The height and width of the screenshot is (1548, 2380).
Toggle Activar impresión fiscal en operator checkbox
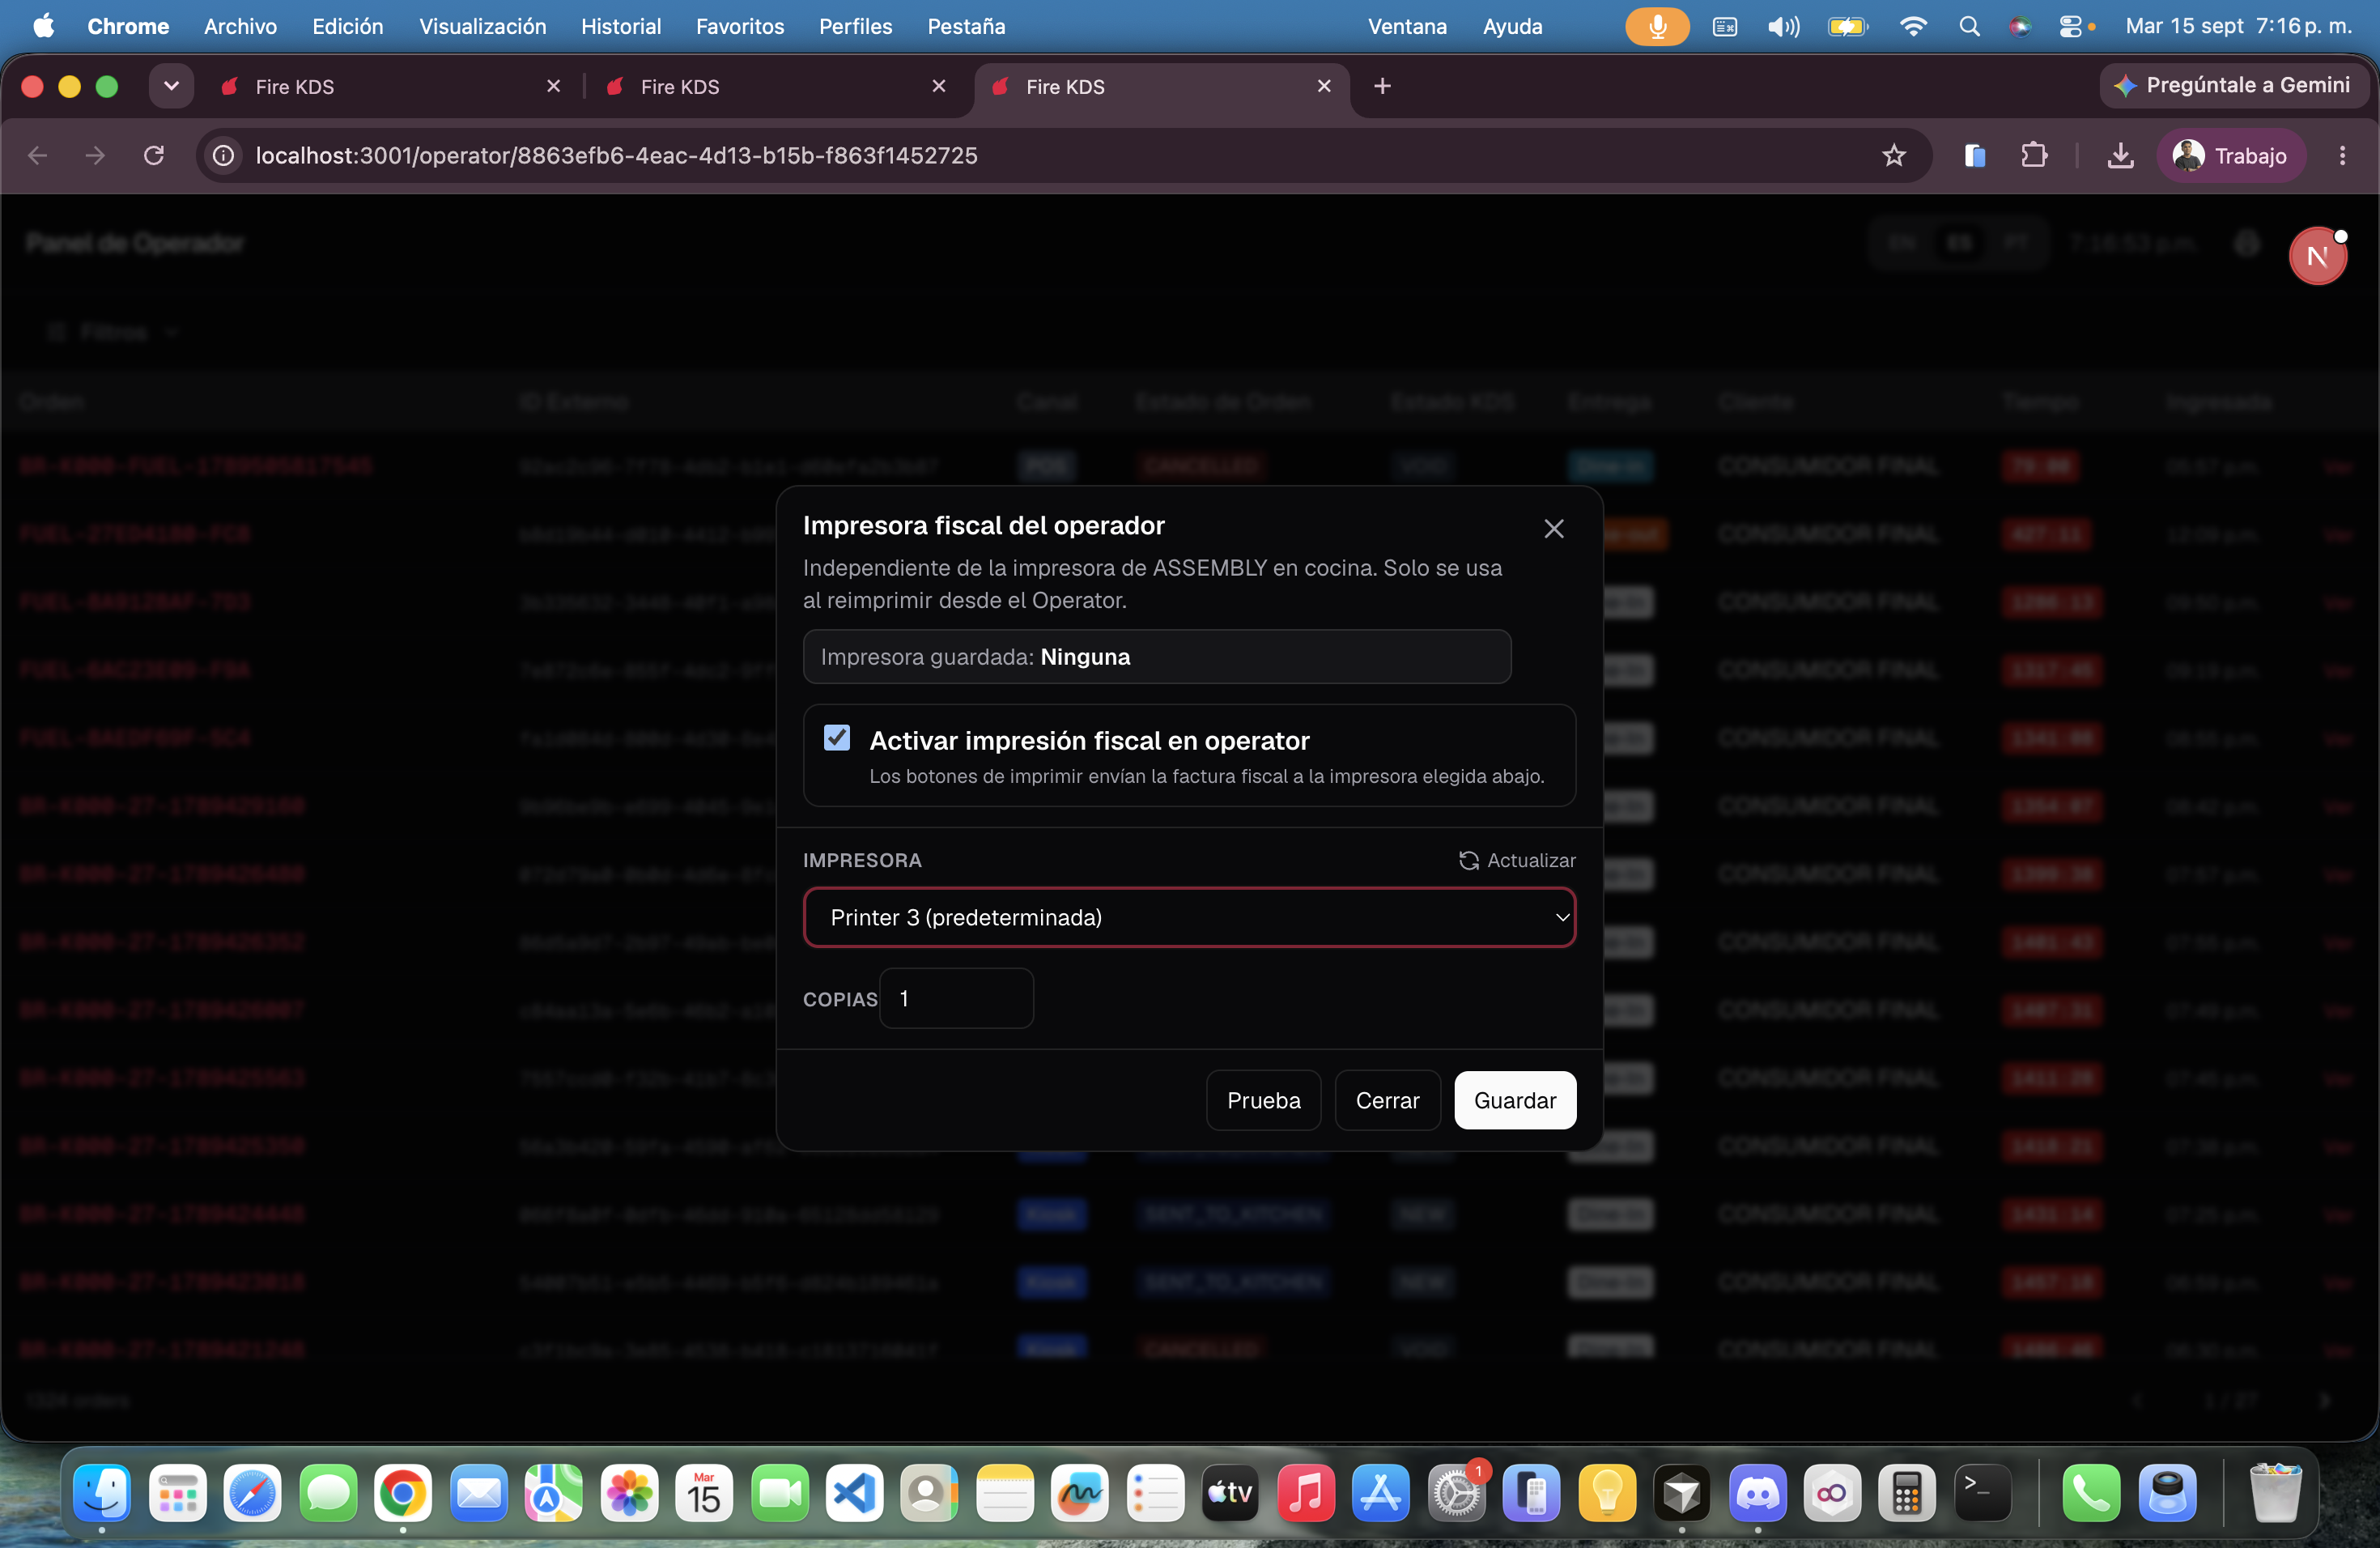tap(837, 738)
